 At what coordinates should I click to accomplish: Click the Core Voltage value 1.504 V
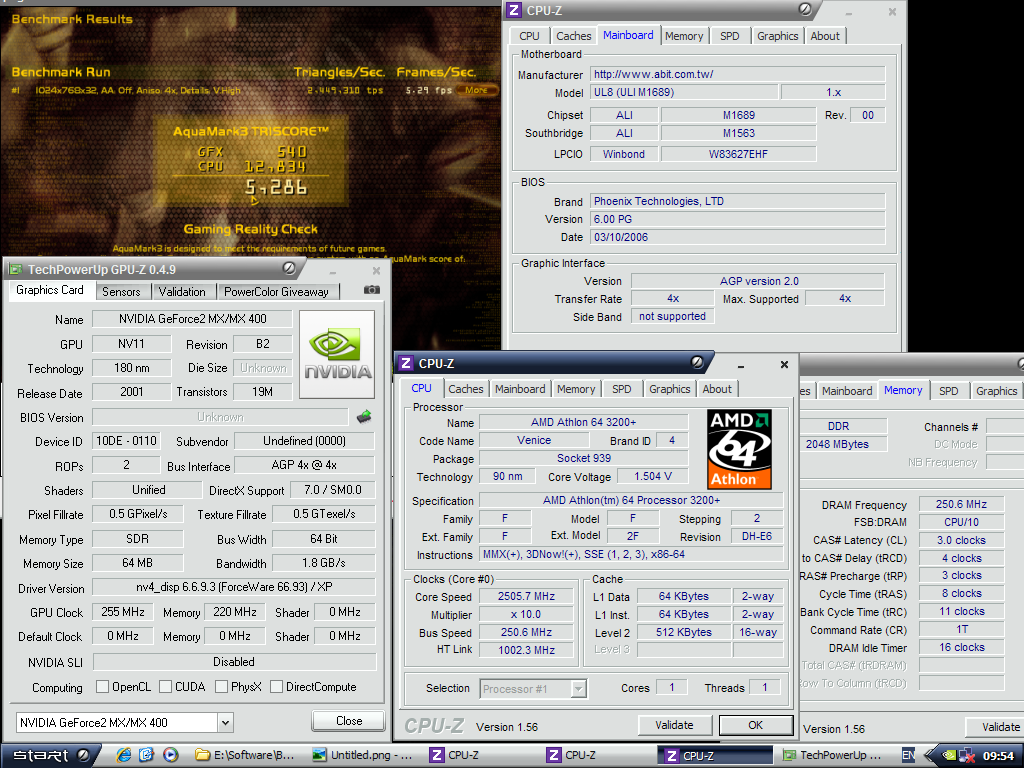652,477
